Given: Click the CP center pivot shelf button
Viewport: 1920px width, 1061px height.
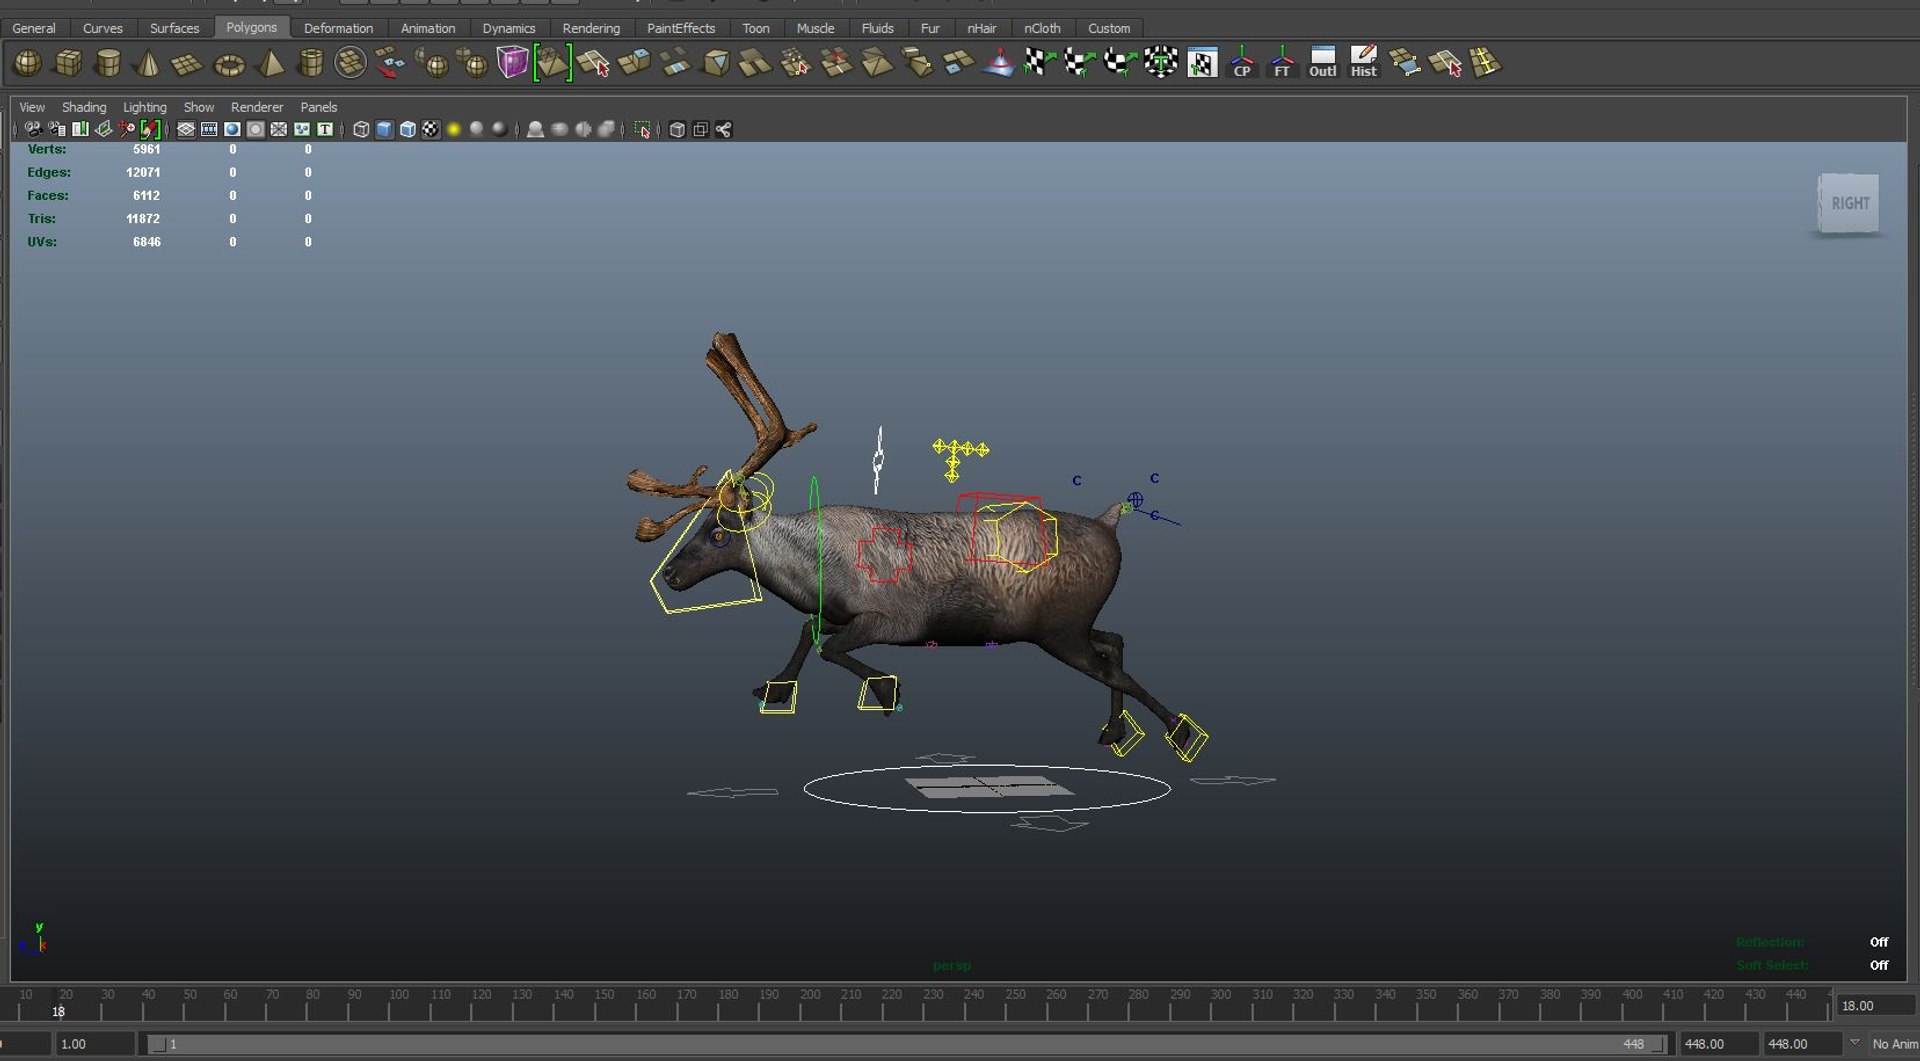Looking at the screenshot, I should point(1242,63).
